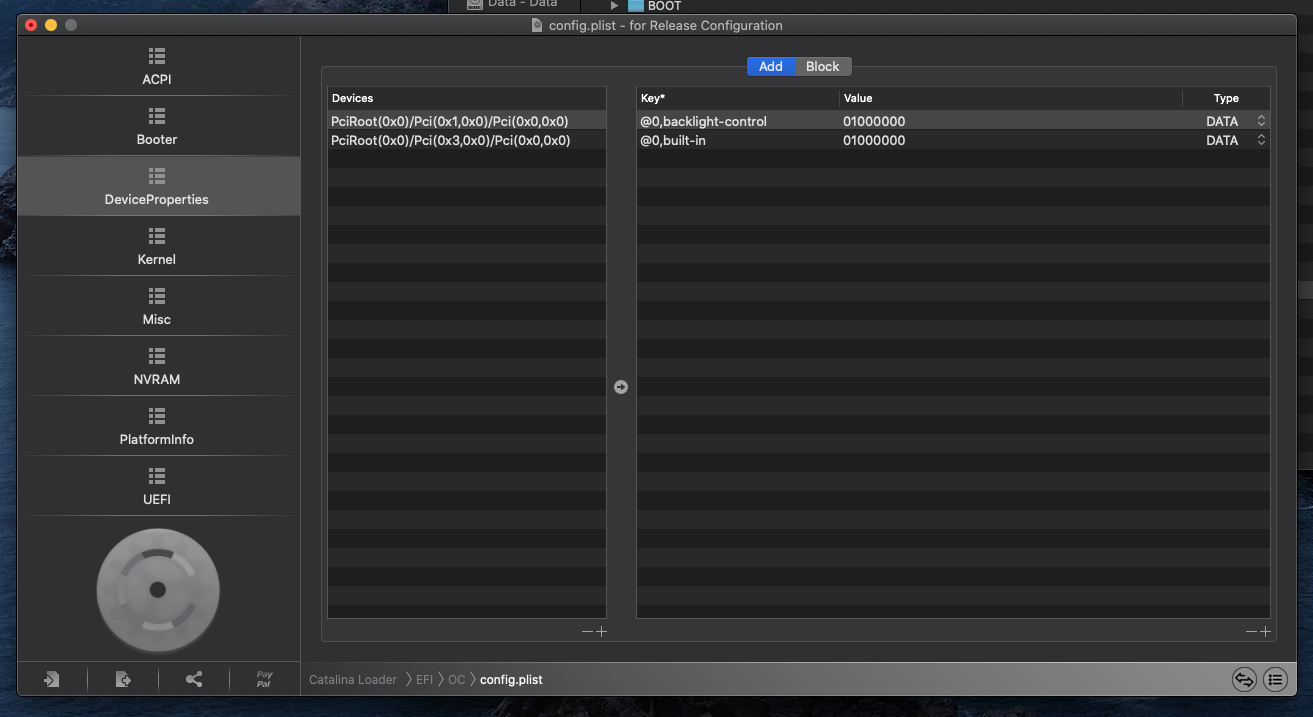1313x717 pixels.
Task: Click the two-arrows swap icon at bottom right
Action: point(1244,679)
